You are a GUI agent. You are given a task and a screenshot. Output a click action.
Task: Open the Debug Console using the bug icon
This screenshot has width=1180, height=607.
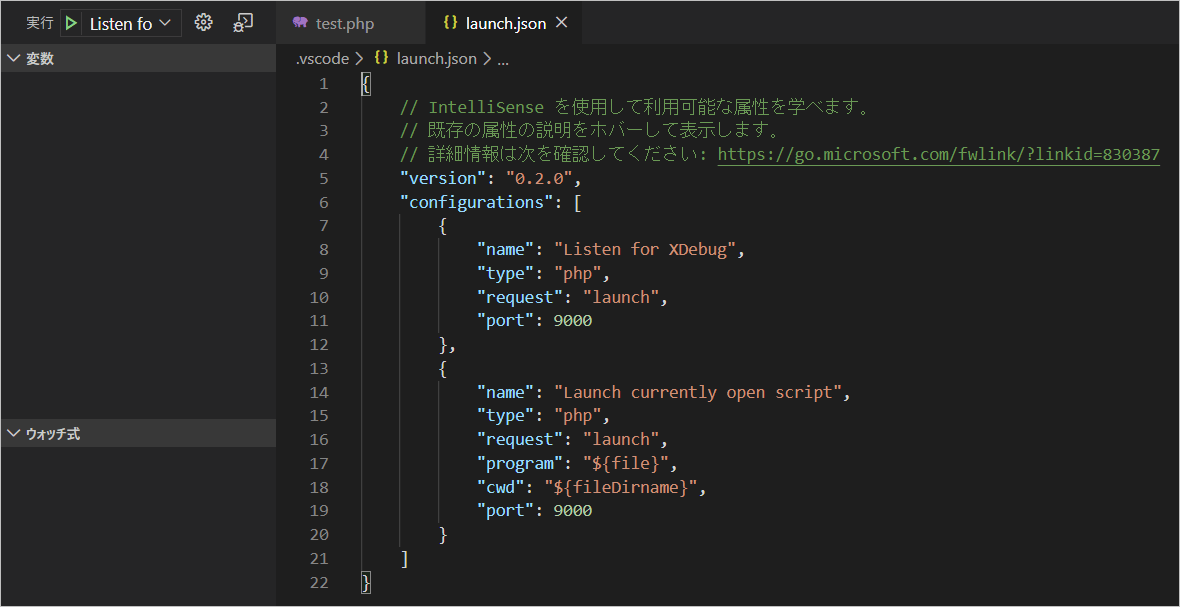243,21
